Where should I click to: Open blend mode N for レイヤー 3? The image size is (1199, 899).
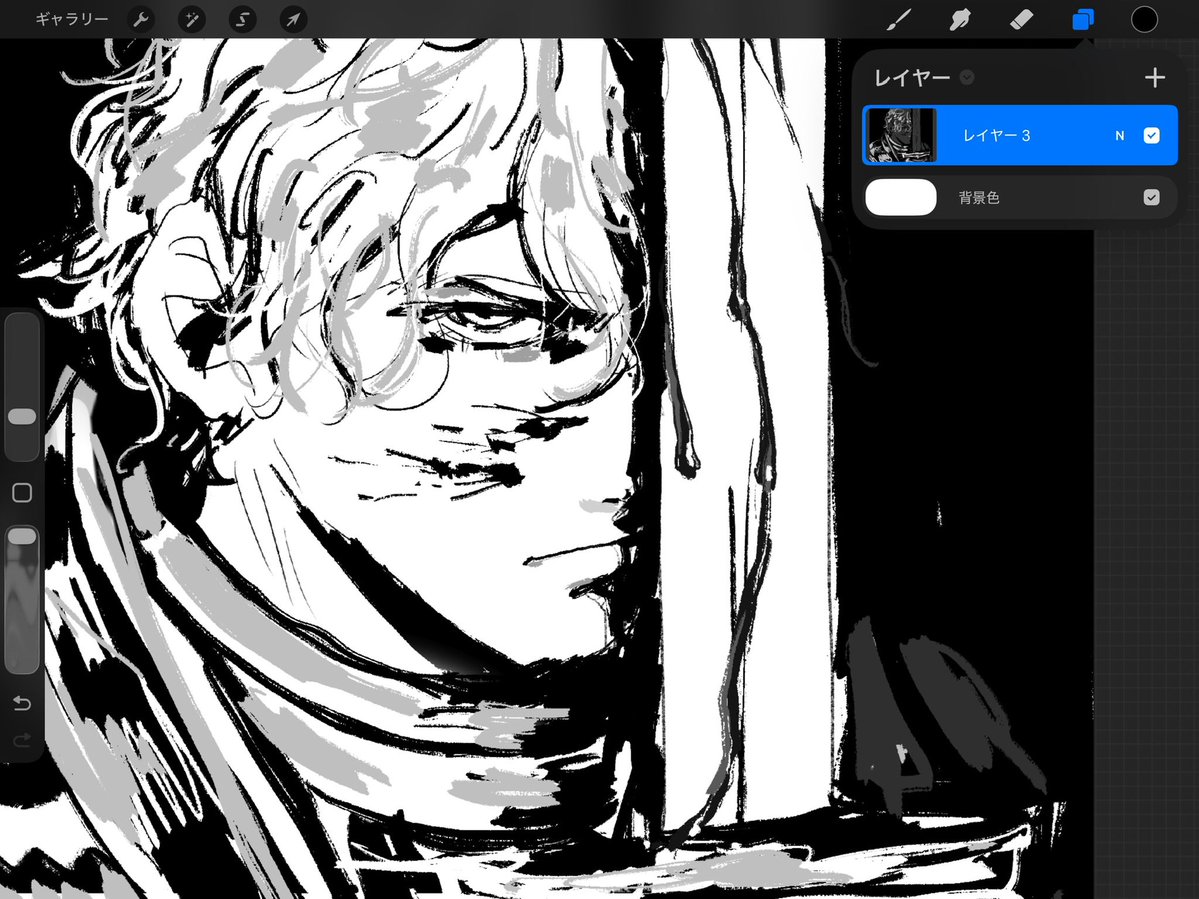pos(1119,135)
